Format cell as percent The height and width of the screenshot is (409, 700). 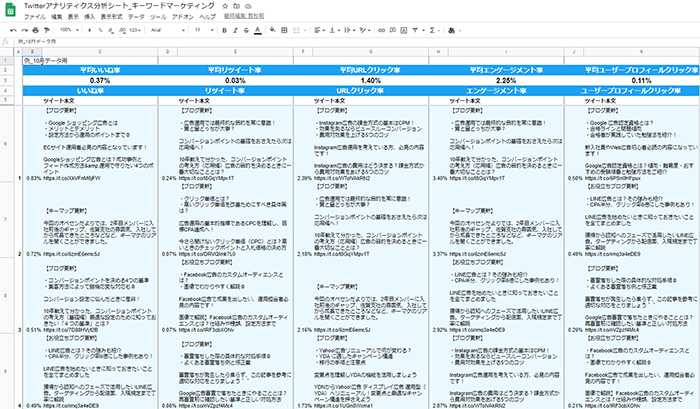tap(100, 30)
